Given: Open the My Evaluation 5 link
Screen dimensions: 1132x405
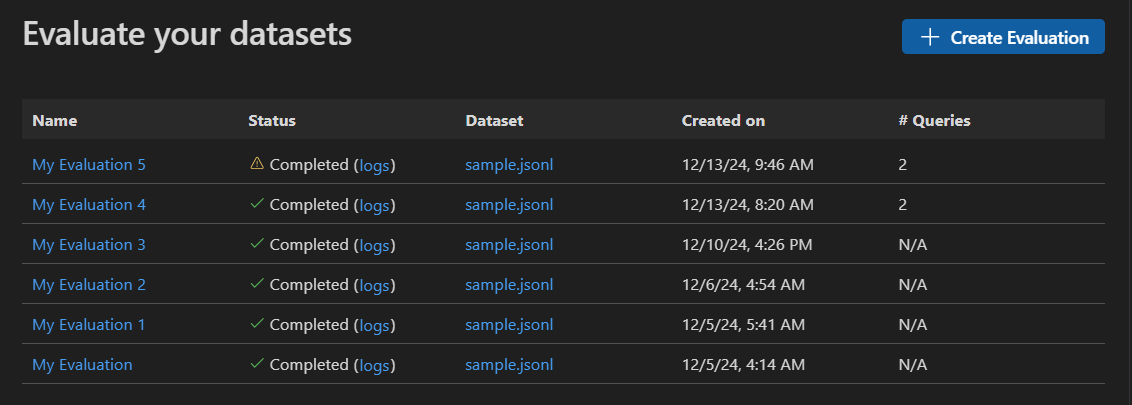Looking at the screenshot, I should [89, 165].
